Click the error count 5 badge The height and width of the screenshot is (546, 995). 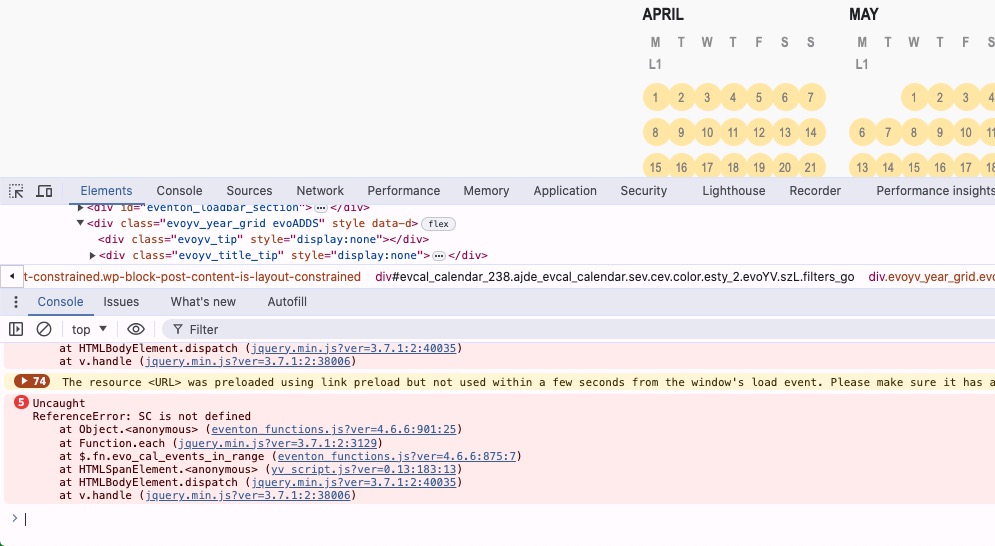(x=21, y=403)
